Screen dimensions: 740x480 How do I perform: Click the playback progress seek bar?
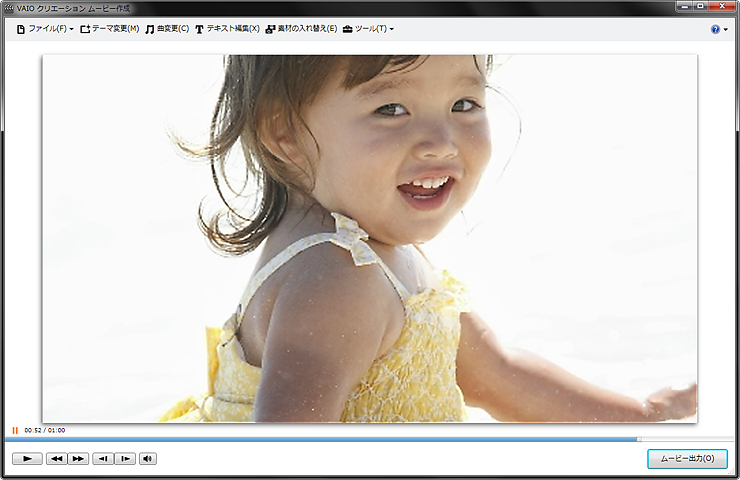(370, 438)
